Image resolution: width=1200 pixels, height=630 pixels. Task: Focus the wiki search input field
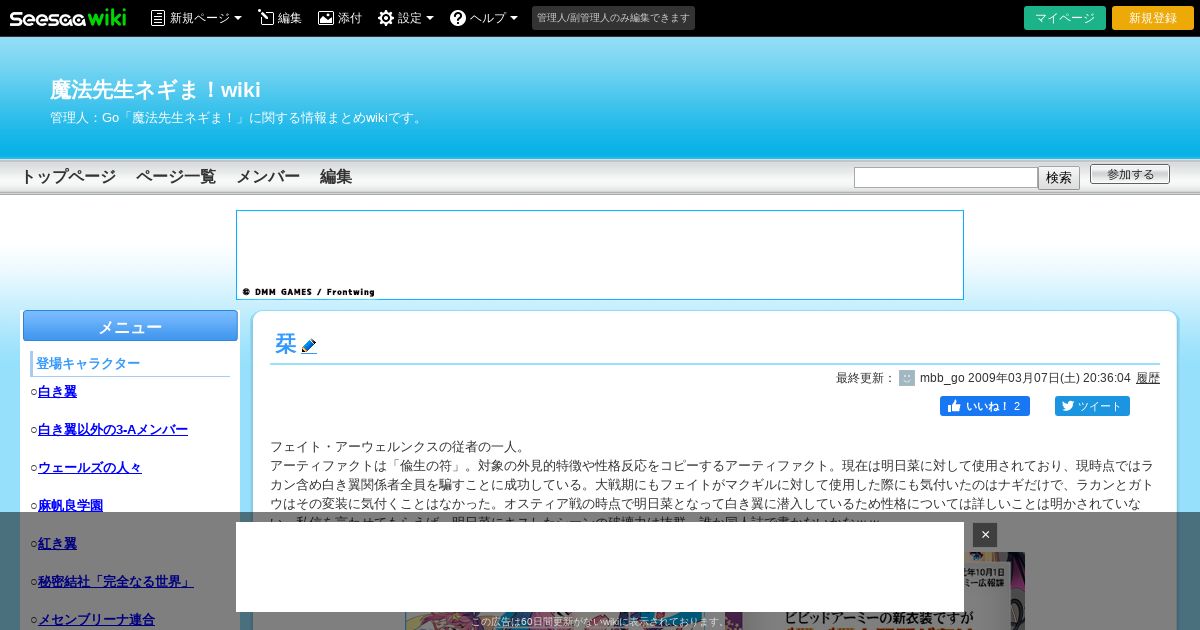click(946, 177)
